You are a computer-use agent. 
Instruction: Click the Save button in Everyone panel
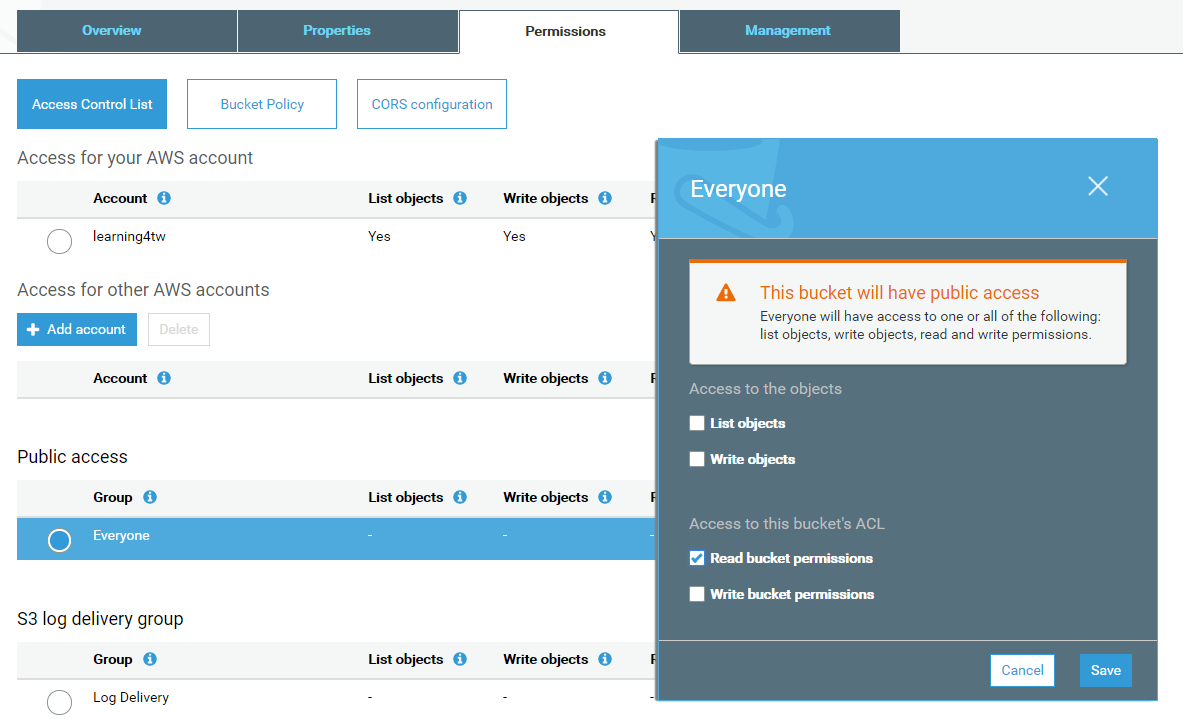(1105, 670)
